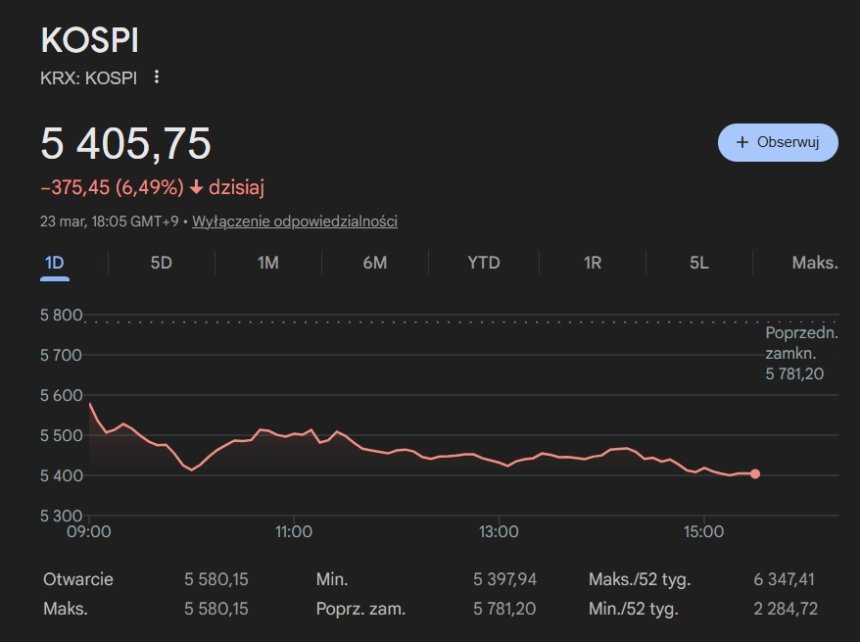Screen dimensions: 860x642
Task: View the 1R one-year range
Action: (x=592, y=263)
